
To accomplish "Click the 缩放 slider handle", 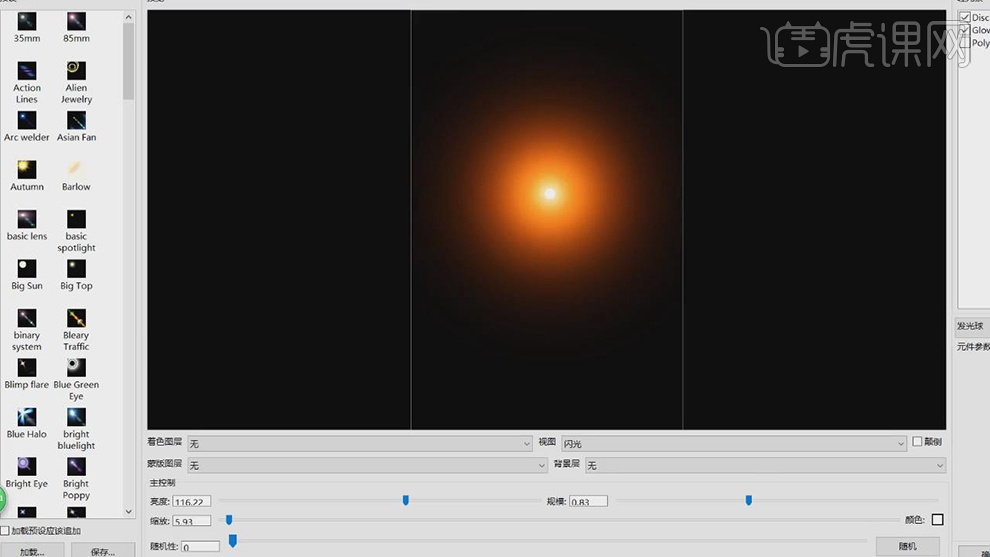I will tap(229, 520).
